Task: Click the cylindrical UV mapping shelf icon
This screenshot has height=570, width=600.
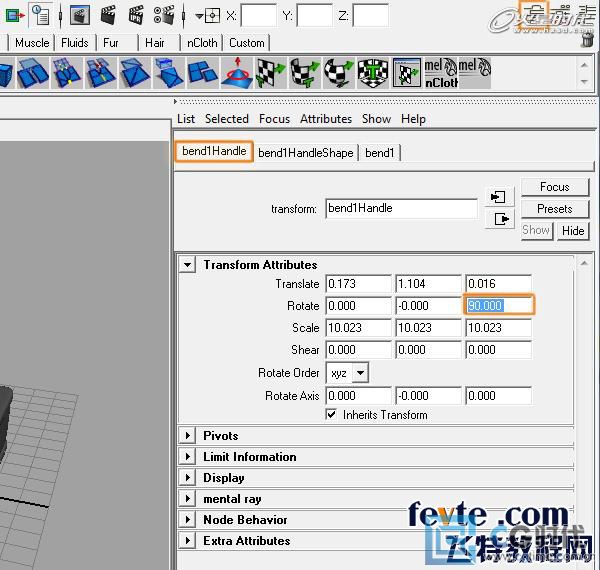Action: click(x=305, y=73)
